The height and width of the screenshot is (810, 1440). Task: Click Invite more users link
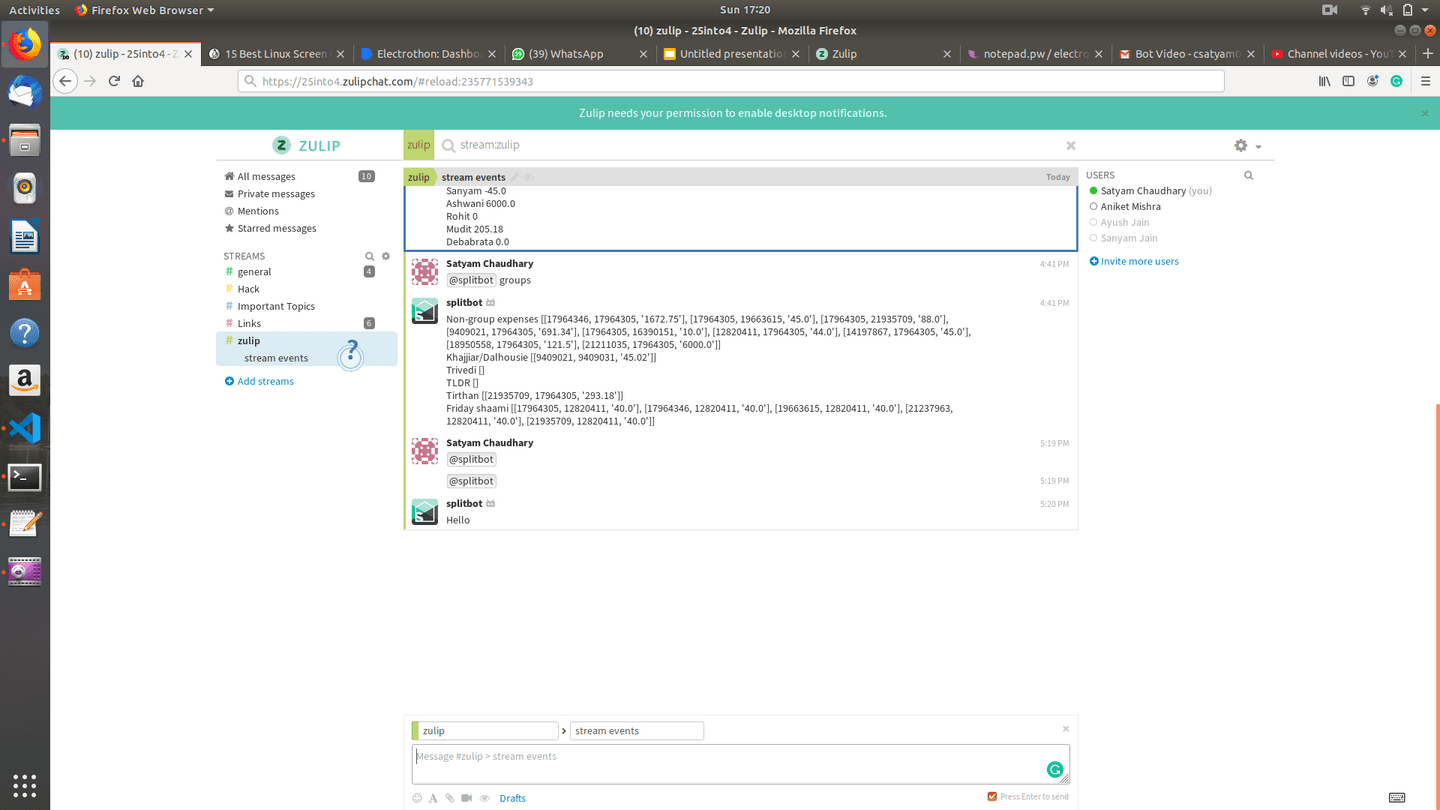pyautogui.click(x=1134, y=262)
